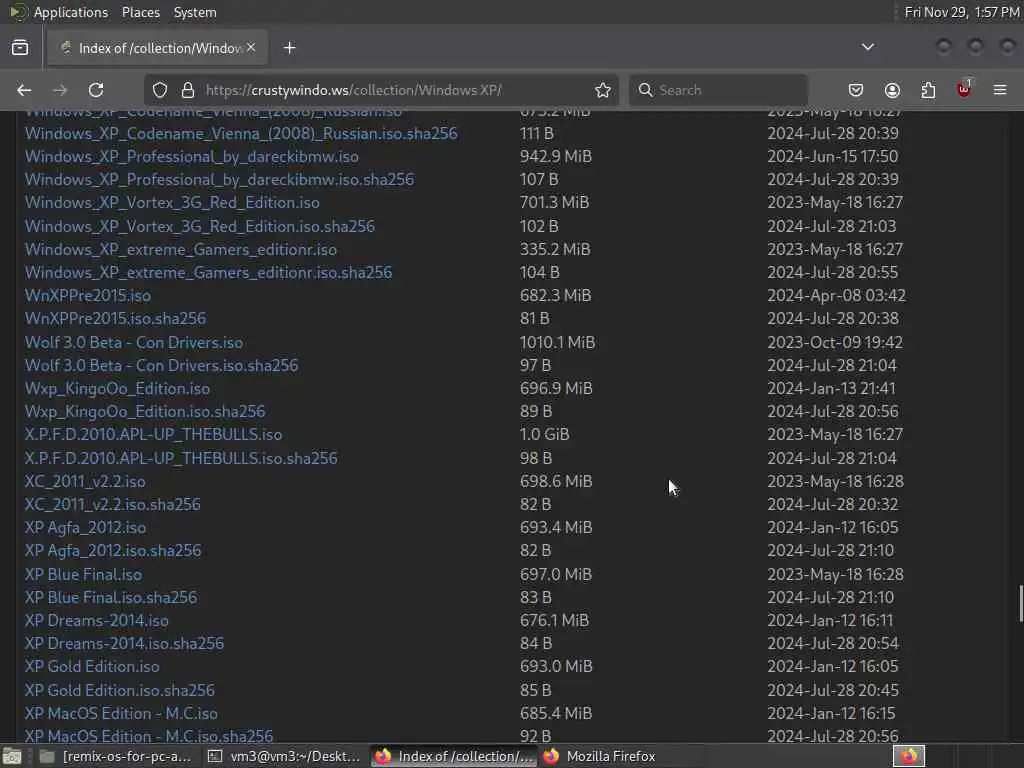Show desktop from taskbar corner icon
The height and width of the screenshot is (768, 1024).
pyautogui.click(x=12, y=757)
